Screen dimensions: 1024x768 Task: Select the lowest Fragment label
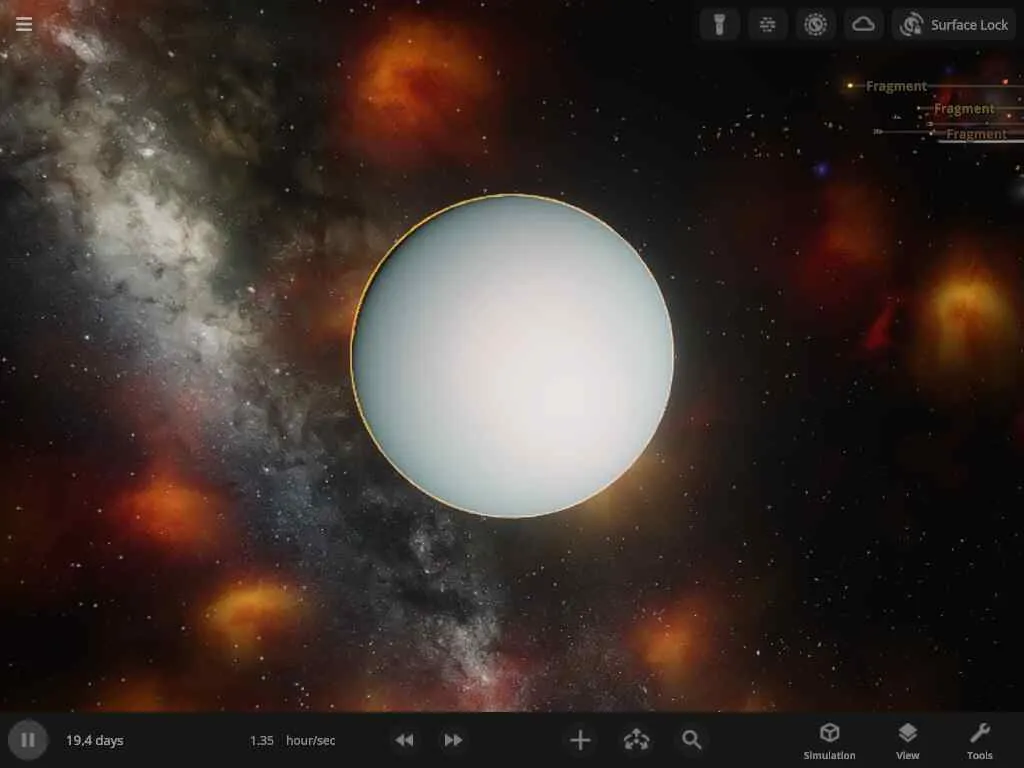976,135
